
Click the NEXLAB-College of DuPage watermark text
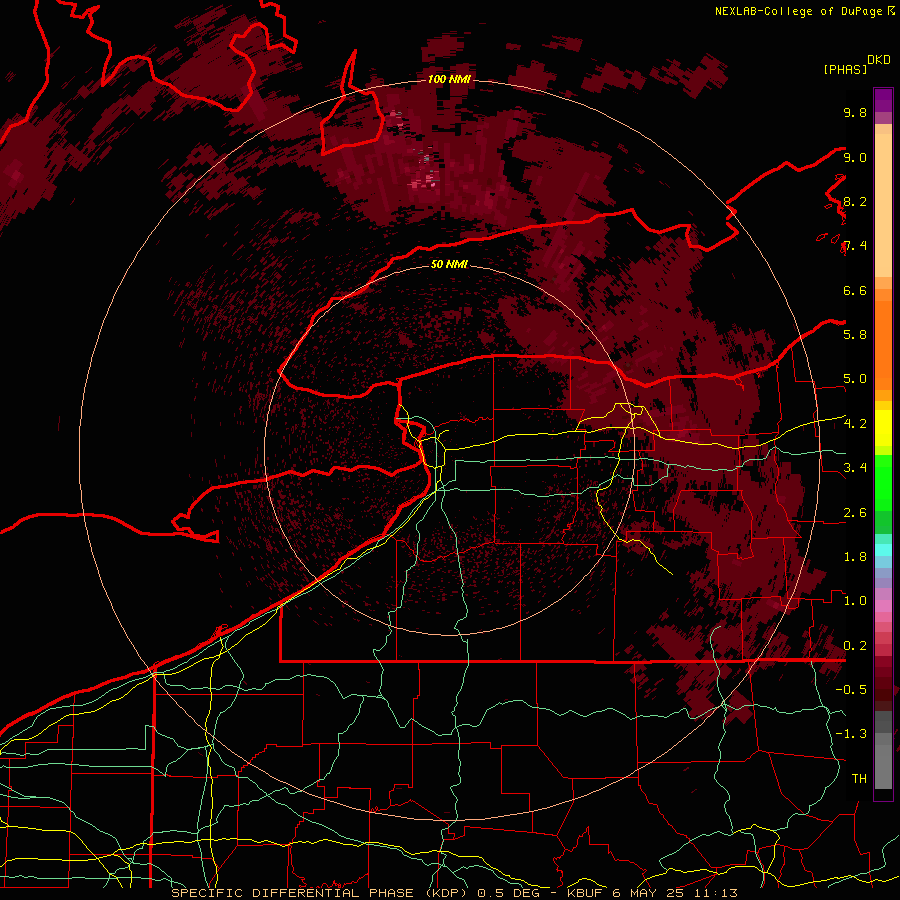[798, 11]
